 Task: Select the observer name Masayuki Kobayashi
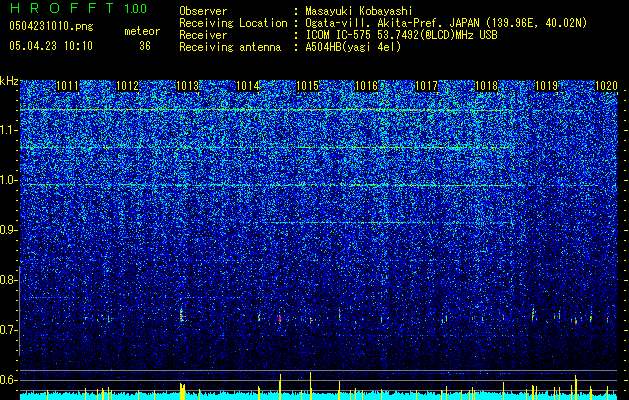[359, 11]
